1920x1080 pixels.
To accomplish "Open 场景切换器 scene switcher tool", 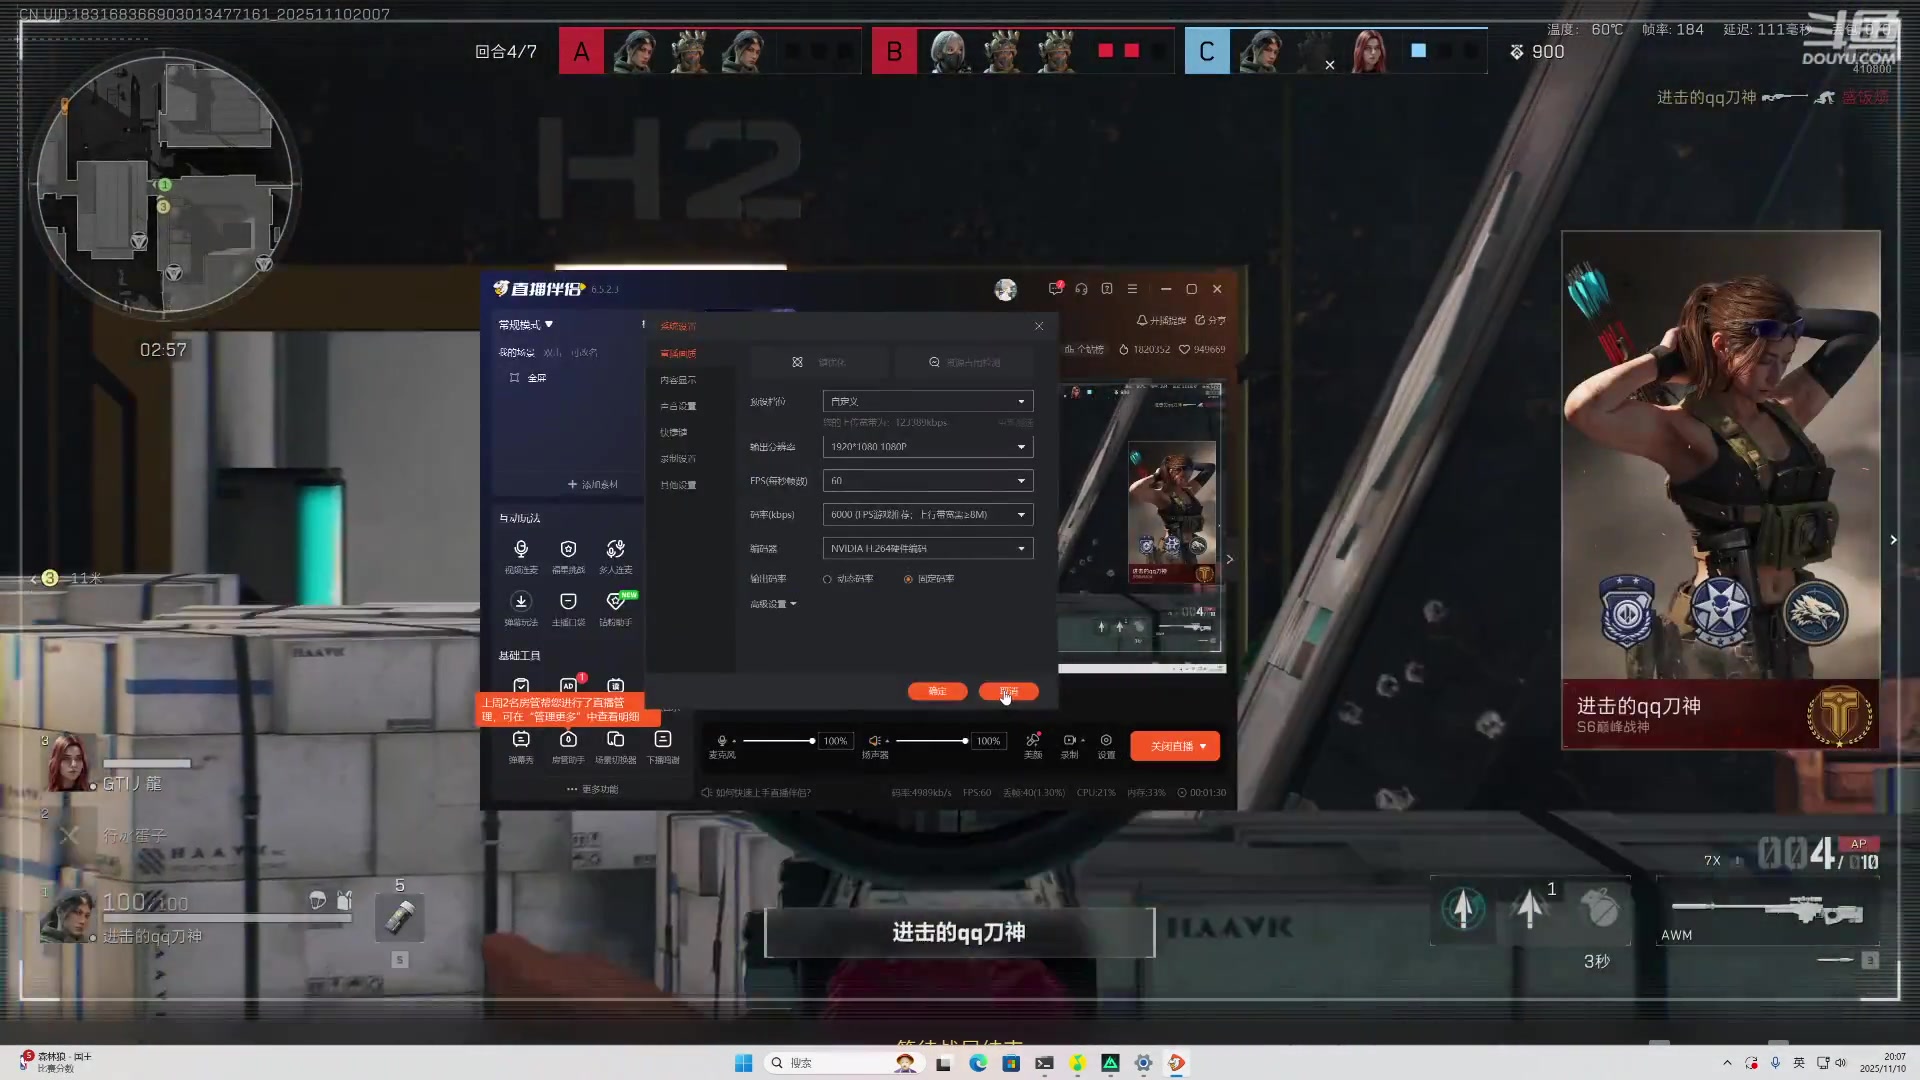I will tap(615, 740).
